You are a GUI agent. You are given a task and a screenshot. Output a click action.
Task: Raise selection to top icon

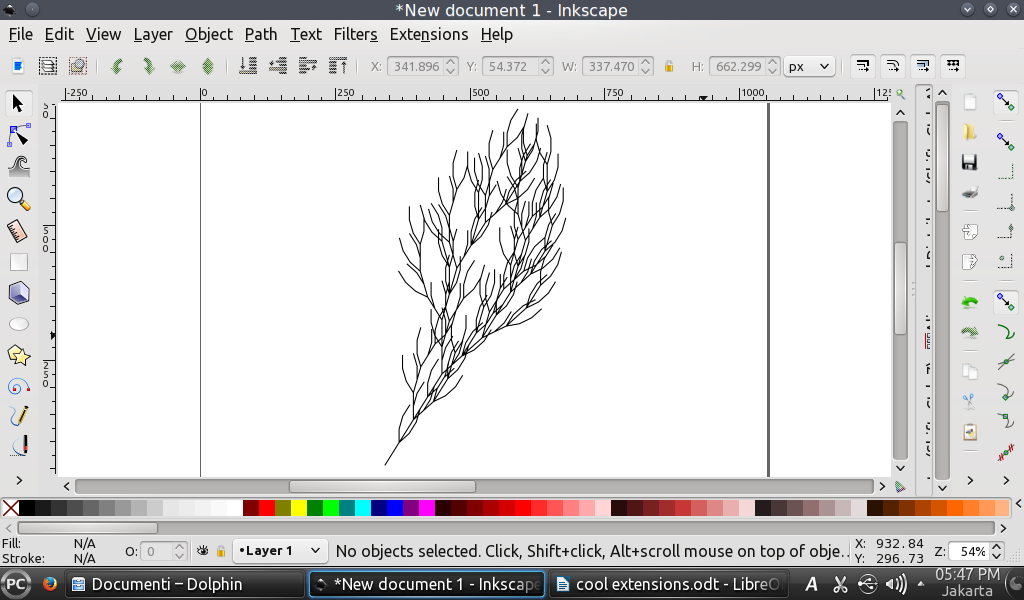[x=337, y=66]
